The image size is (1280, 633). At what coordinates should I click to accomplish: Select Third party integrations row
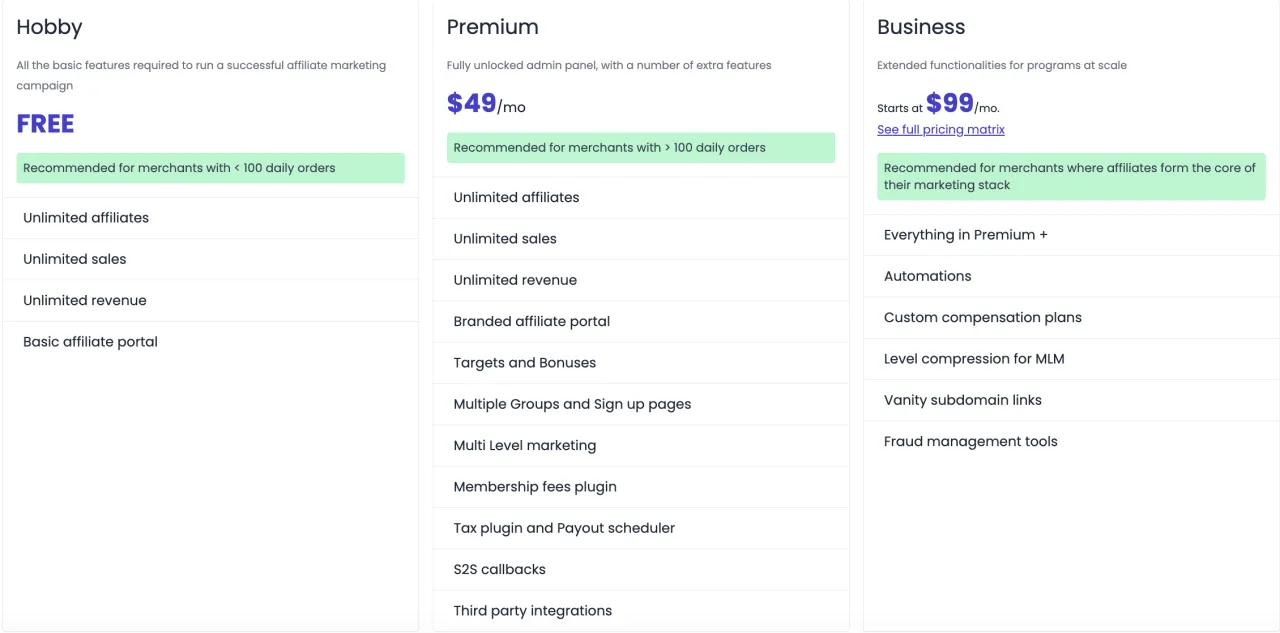pyautogui.click(x=641, y=611)
